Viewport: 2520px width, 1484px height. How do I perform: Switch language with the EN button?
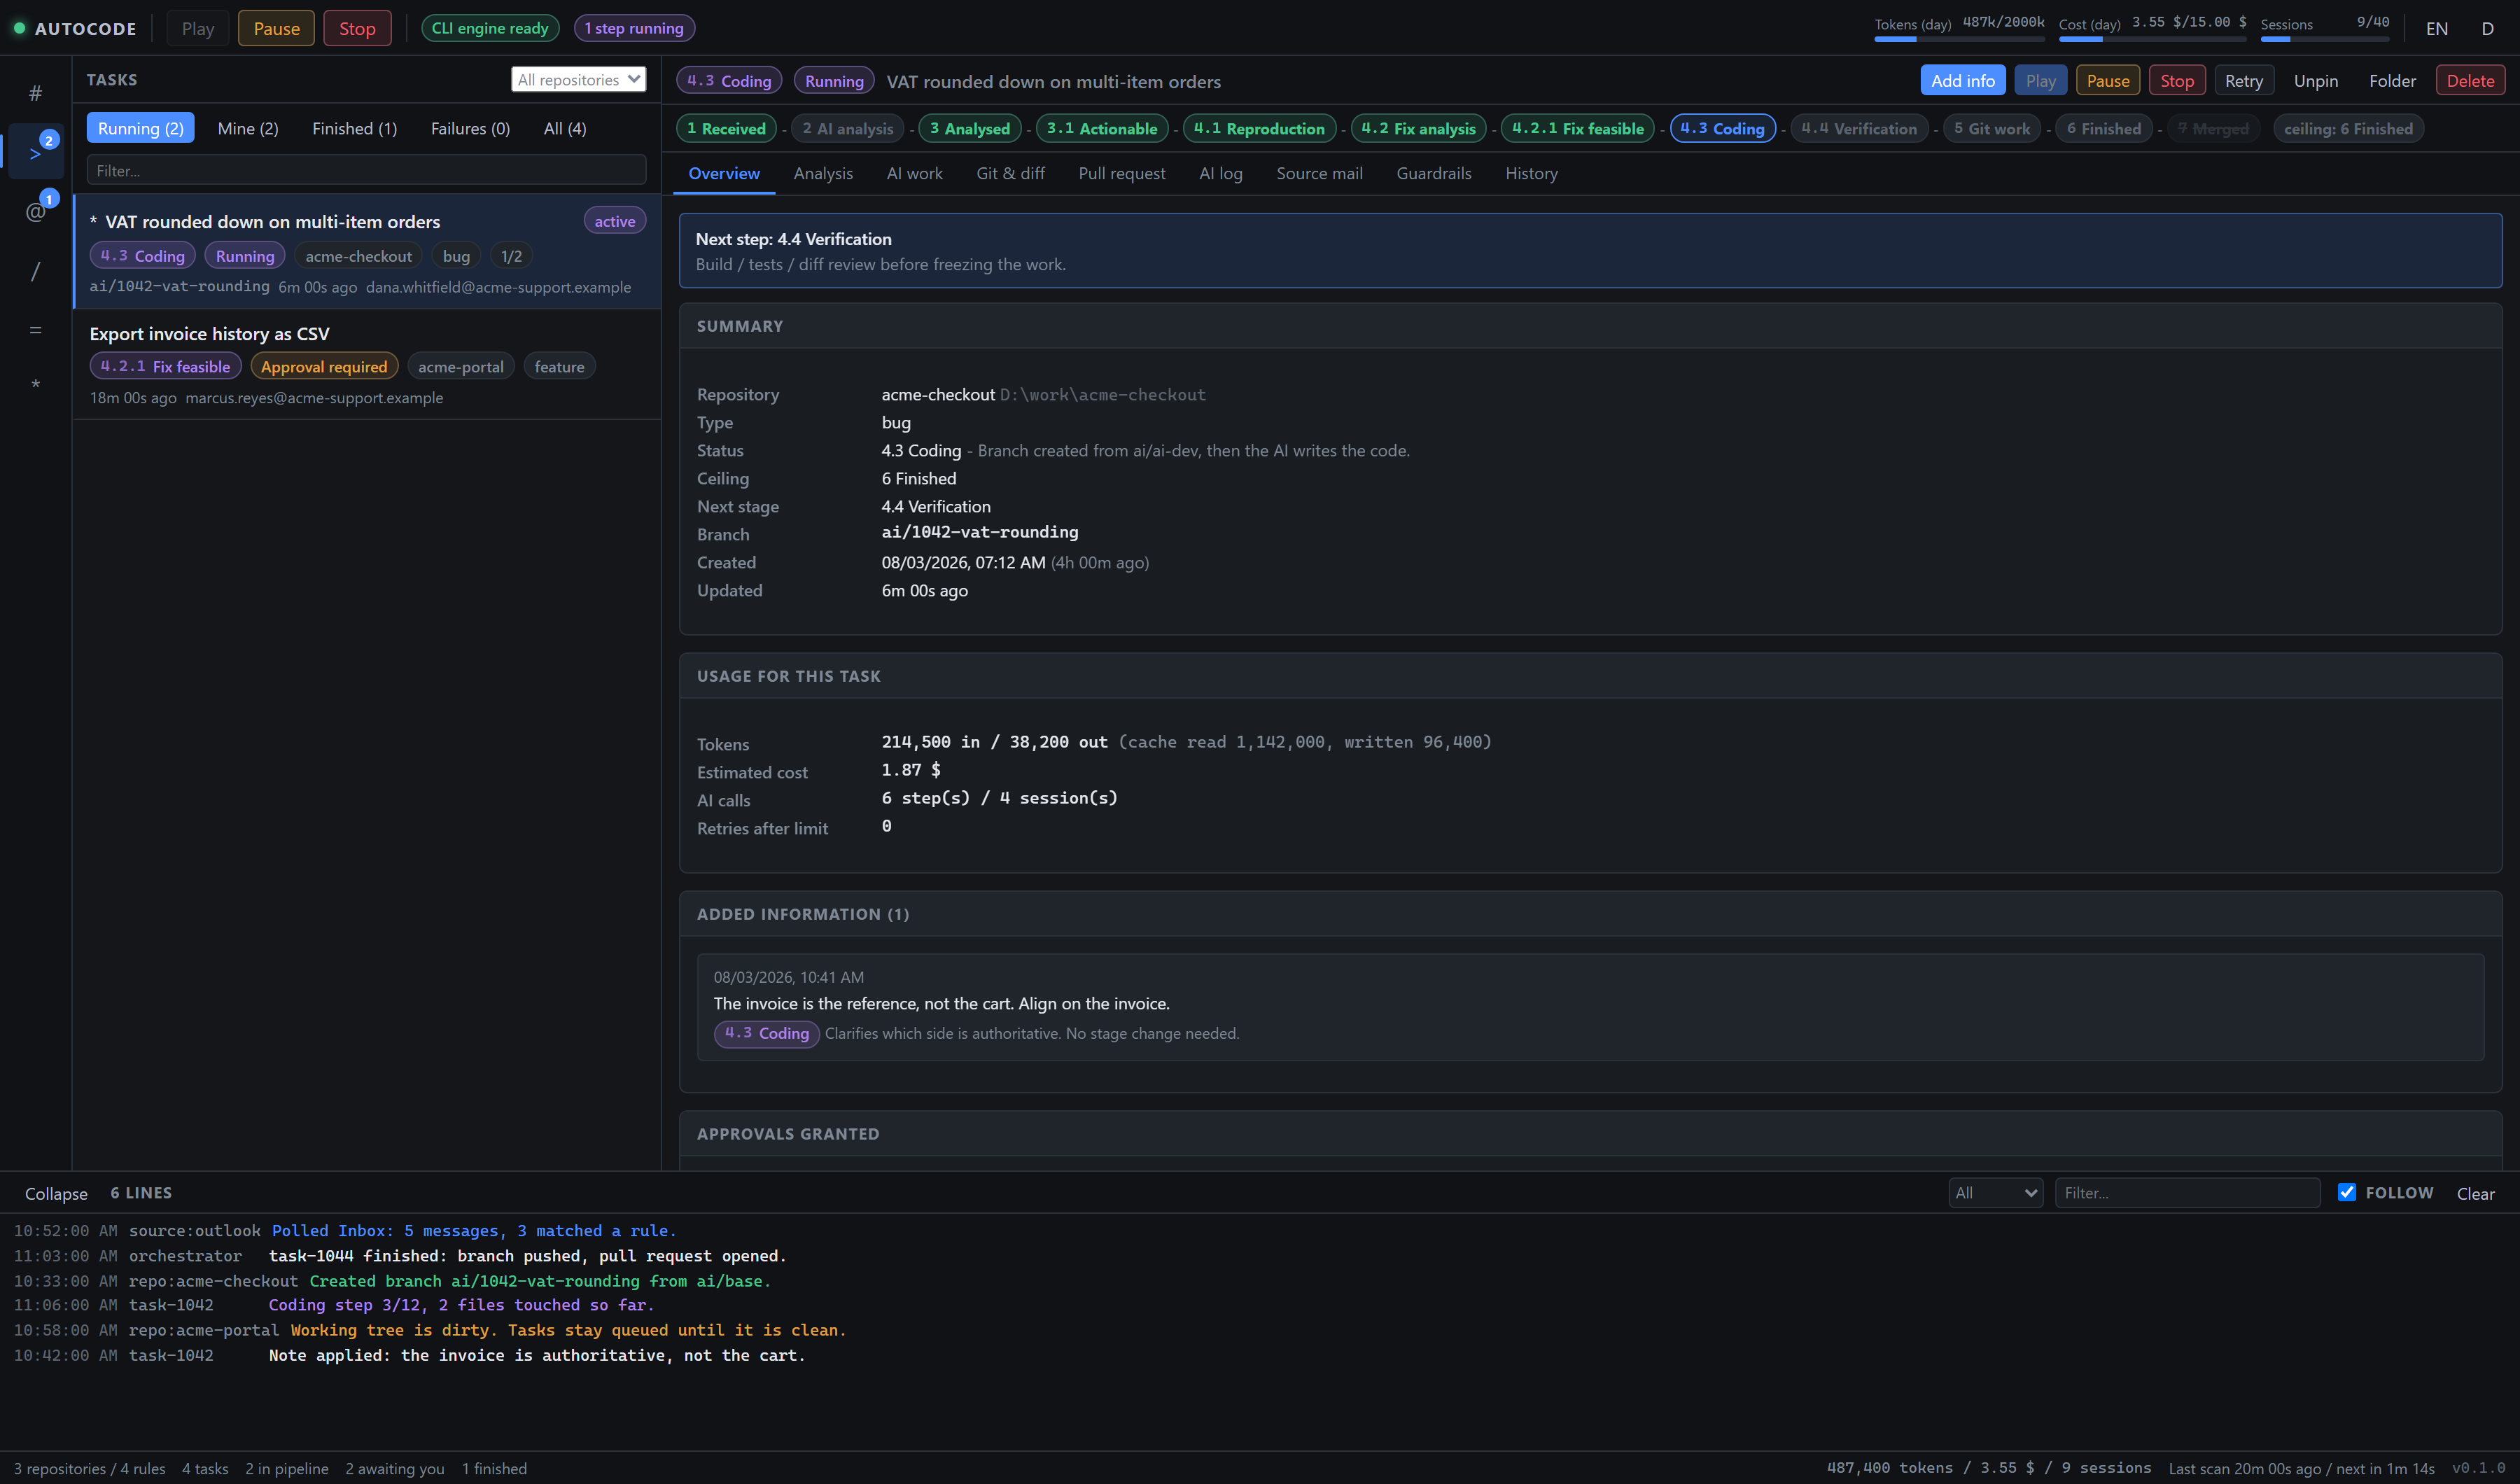click(x=2436, y=28)
